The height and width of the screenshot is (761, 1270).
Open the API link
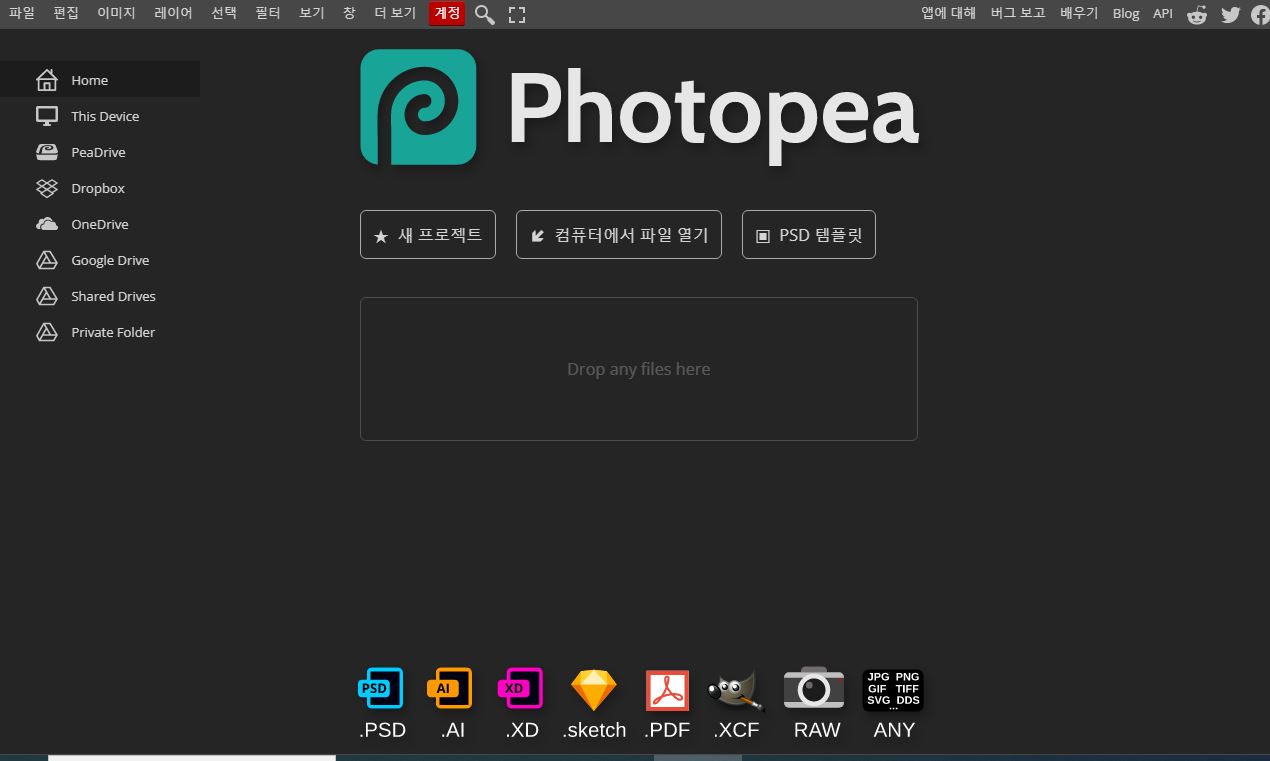(1163, 14)
